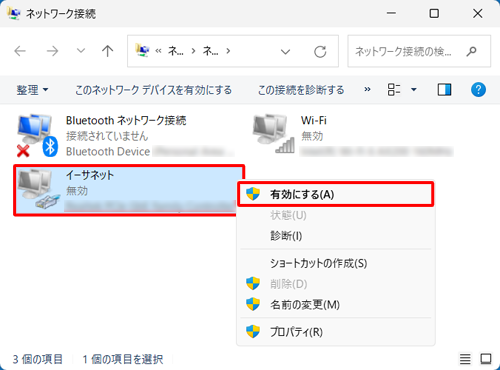Viewport: 500px width, 370px height.
Task: Click the address bar network folder icon
Action: point(142,51)
